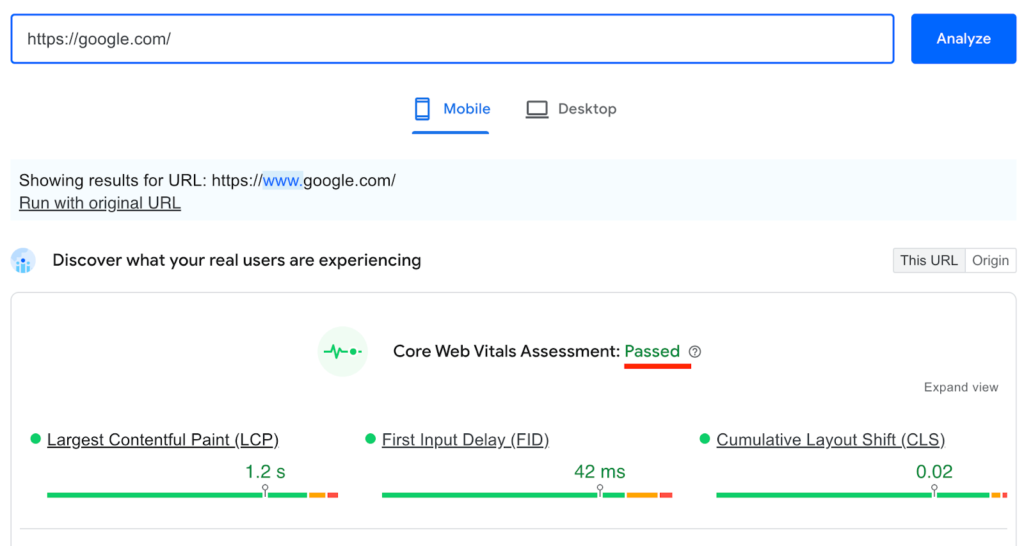This screenshot has width=1024, height=546.
Task: Expand view of Core Web Vitals
Action: click(960, 387)
